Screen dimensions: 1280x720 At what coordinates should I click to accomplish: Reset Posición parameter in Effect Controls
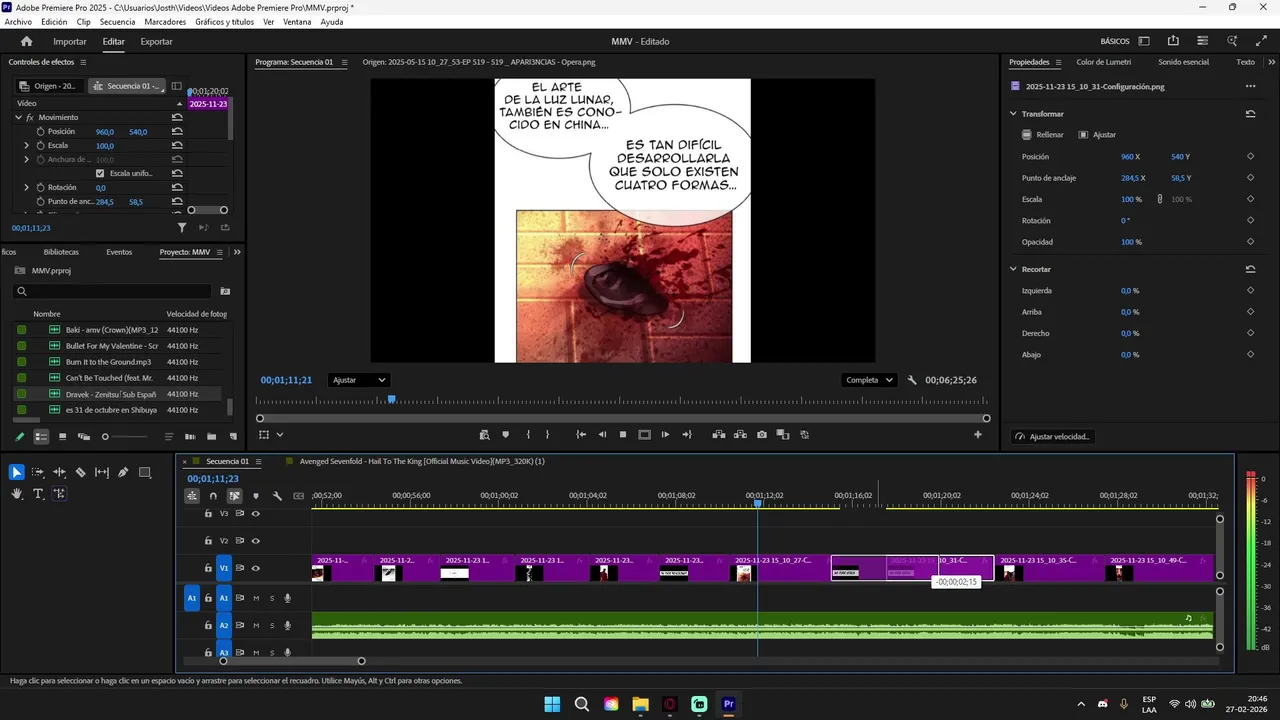point(177,131)
